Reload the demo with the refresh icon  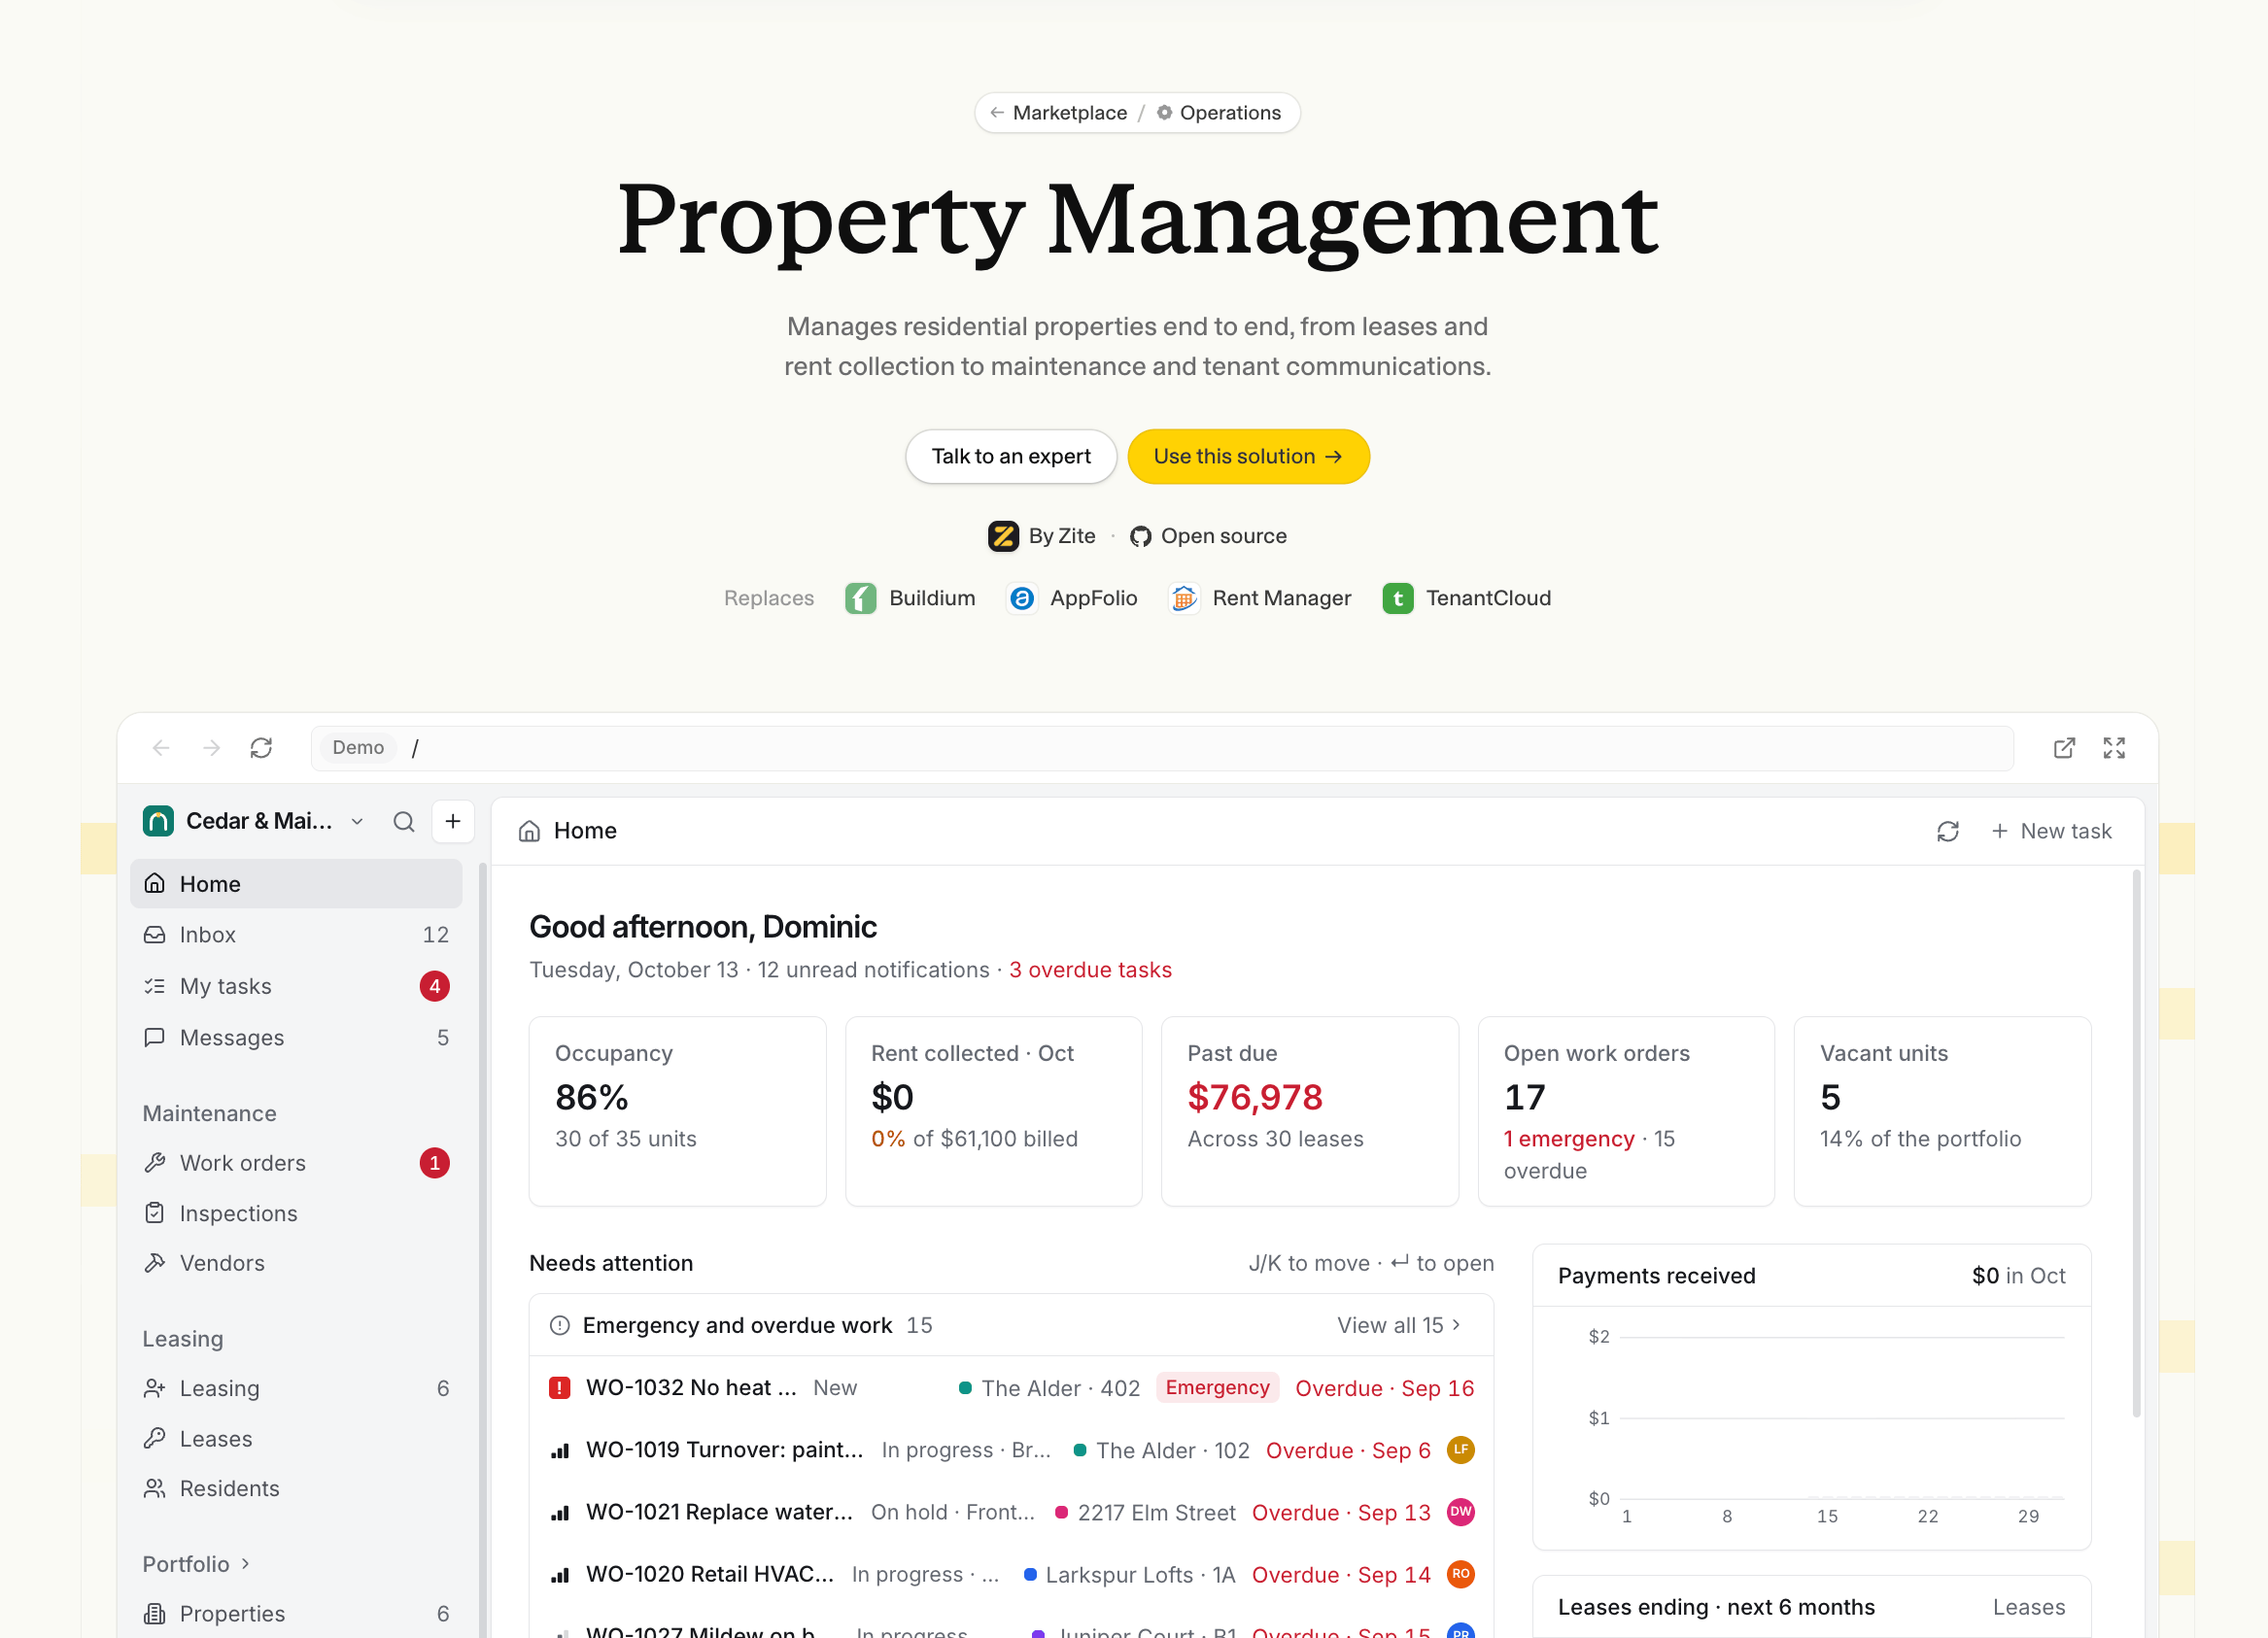click(261, 748)
